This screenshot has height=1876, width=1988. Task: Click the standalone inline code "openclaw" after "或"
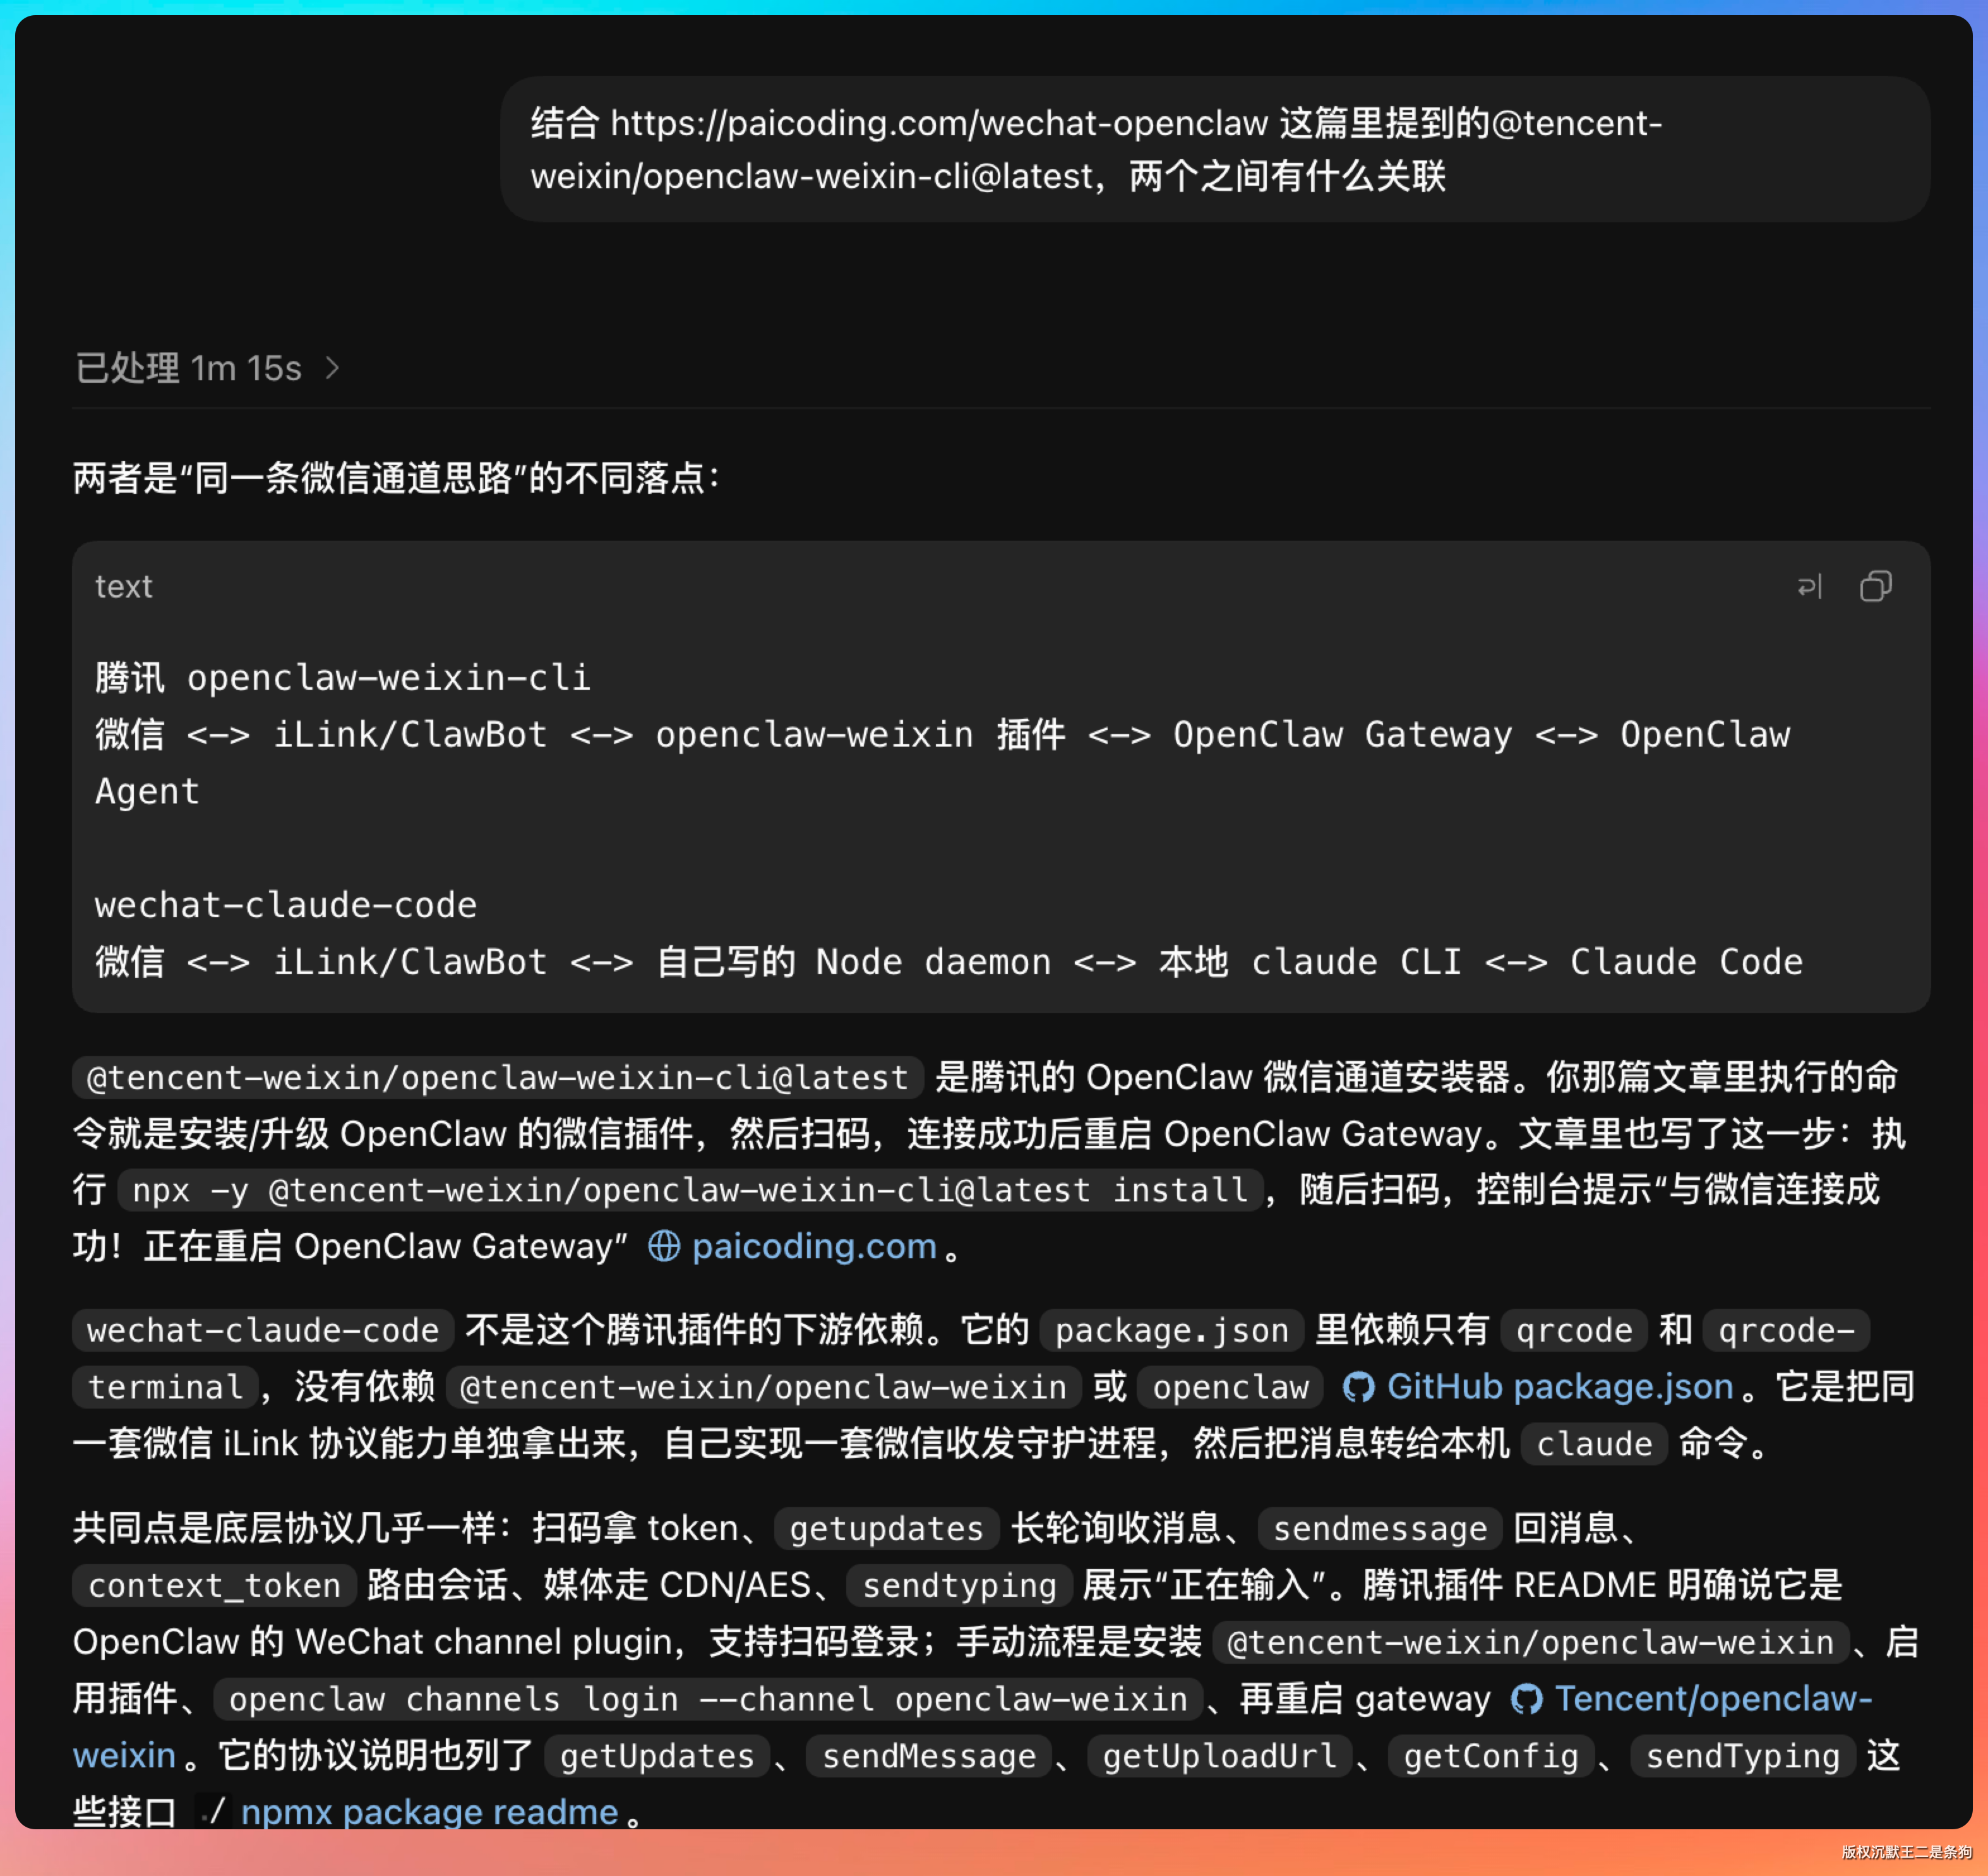pyautogui.click(x=1231, y=1387)
